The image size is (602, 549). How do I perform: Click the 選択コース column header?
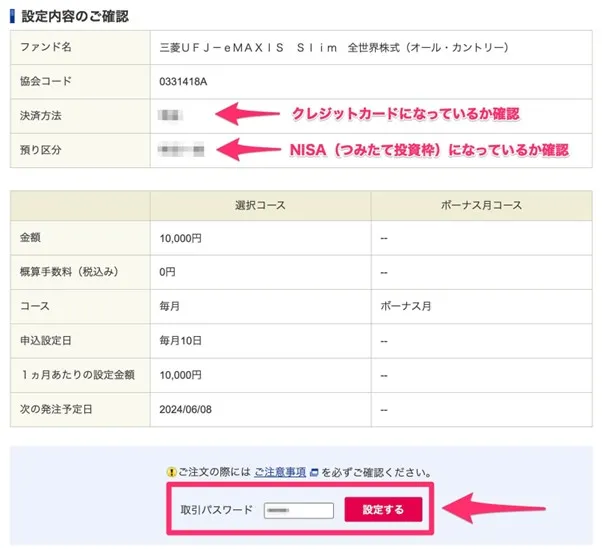260,205
